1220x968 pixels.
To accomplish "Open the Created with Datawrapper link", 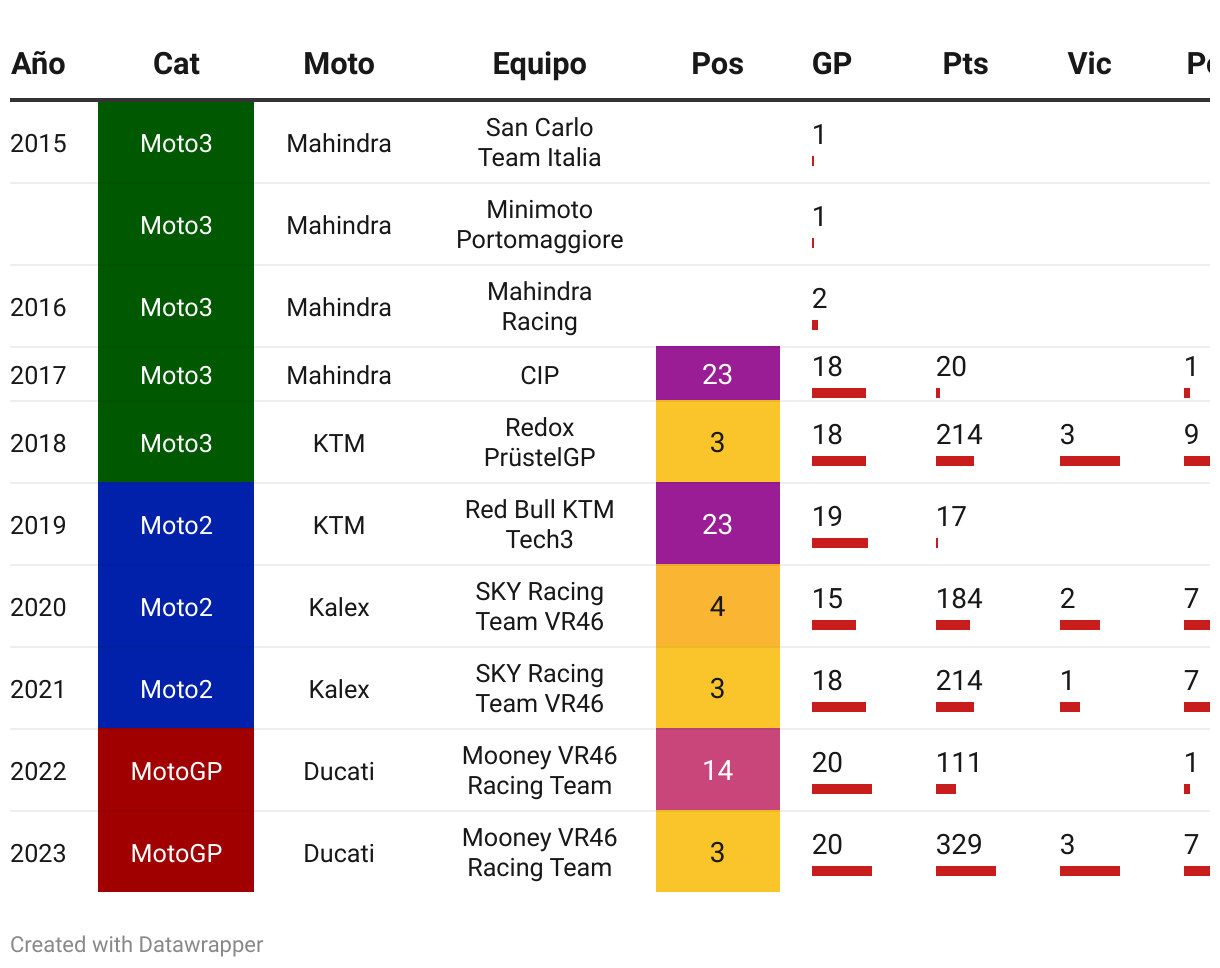I will coord(137,944).
